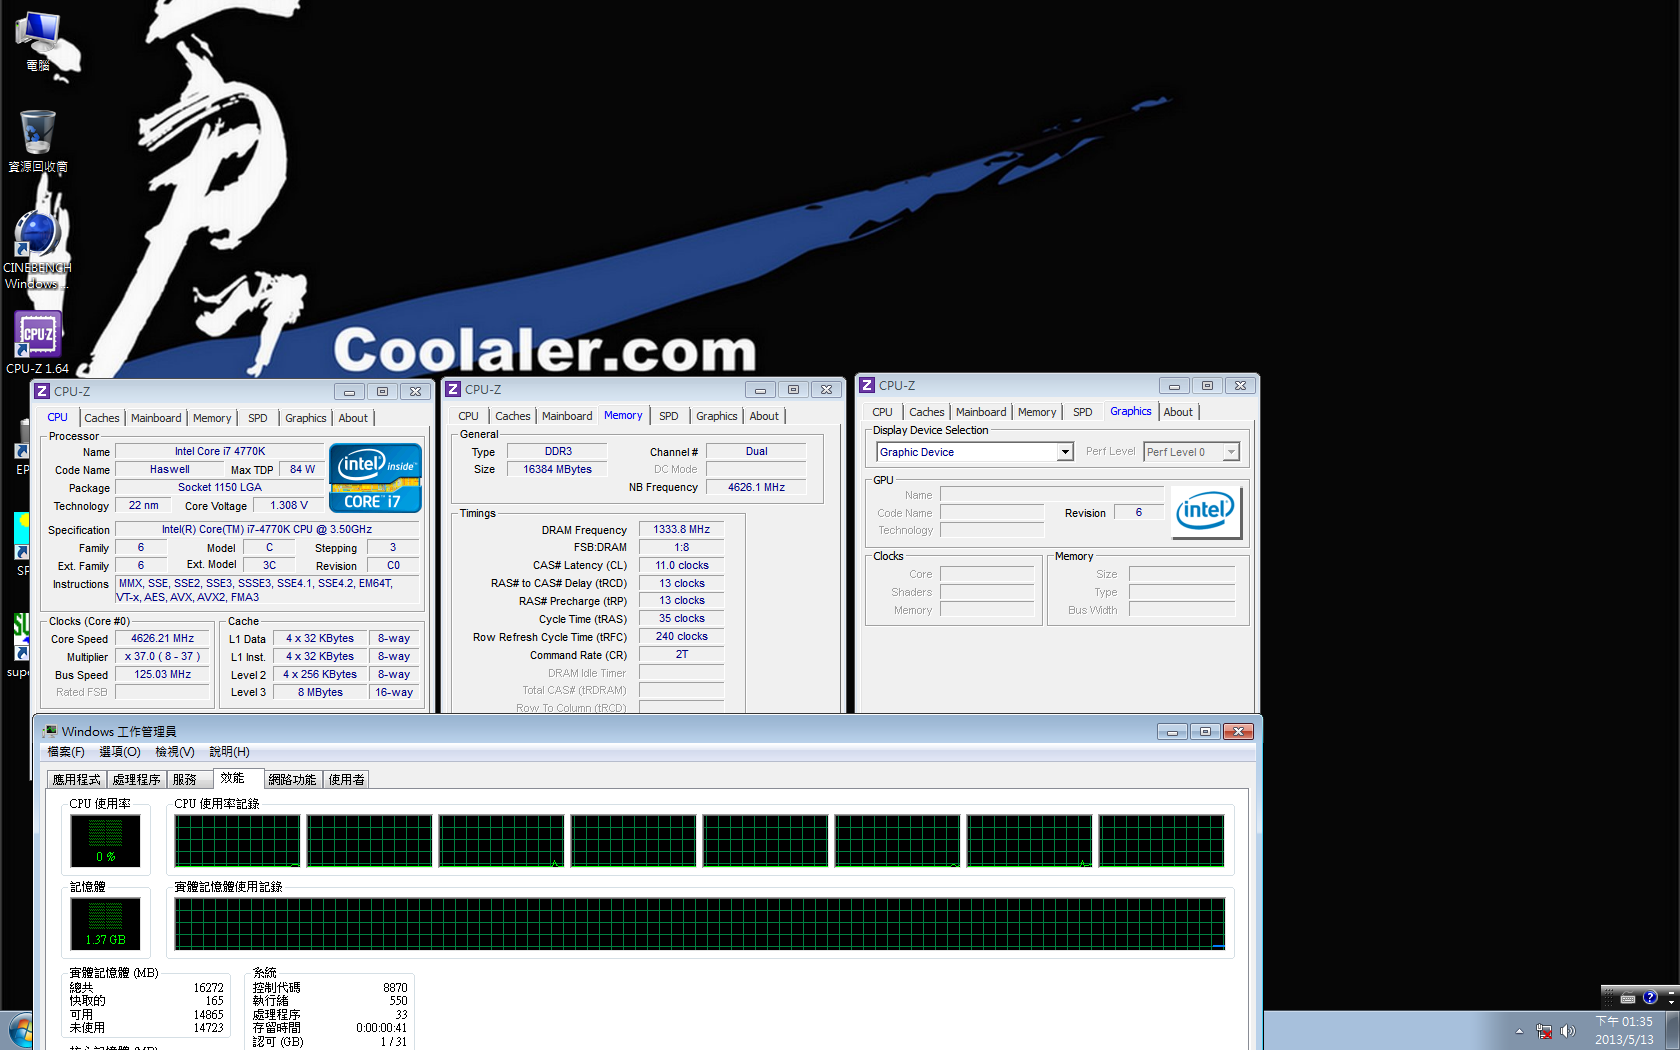Switch to 網路功能 tab in Task Manager
Viewport: 1680px width, 1050px height.
292,780
